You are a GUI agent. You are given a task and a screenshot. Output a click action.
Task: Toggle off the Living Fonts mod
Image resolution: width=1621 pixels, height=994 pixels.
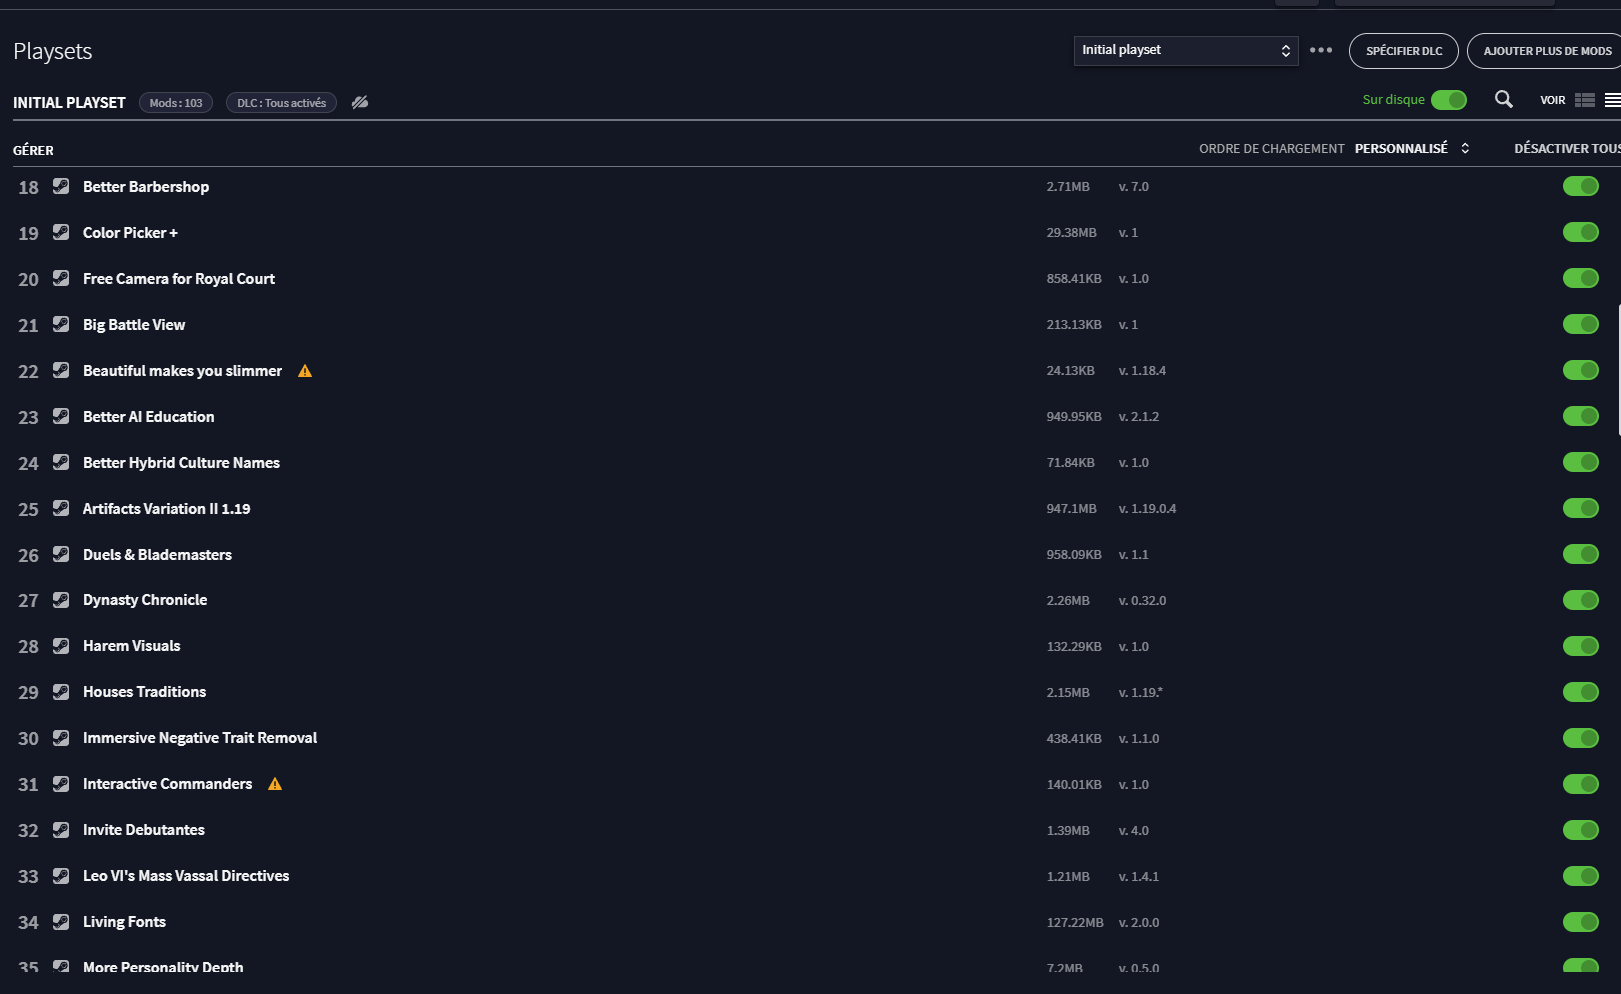1581,922
